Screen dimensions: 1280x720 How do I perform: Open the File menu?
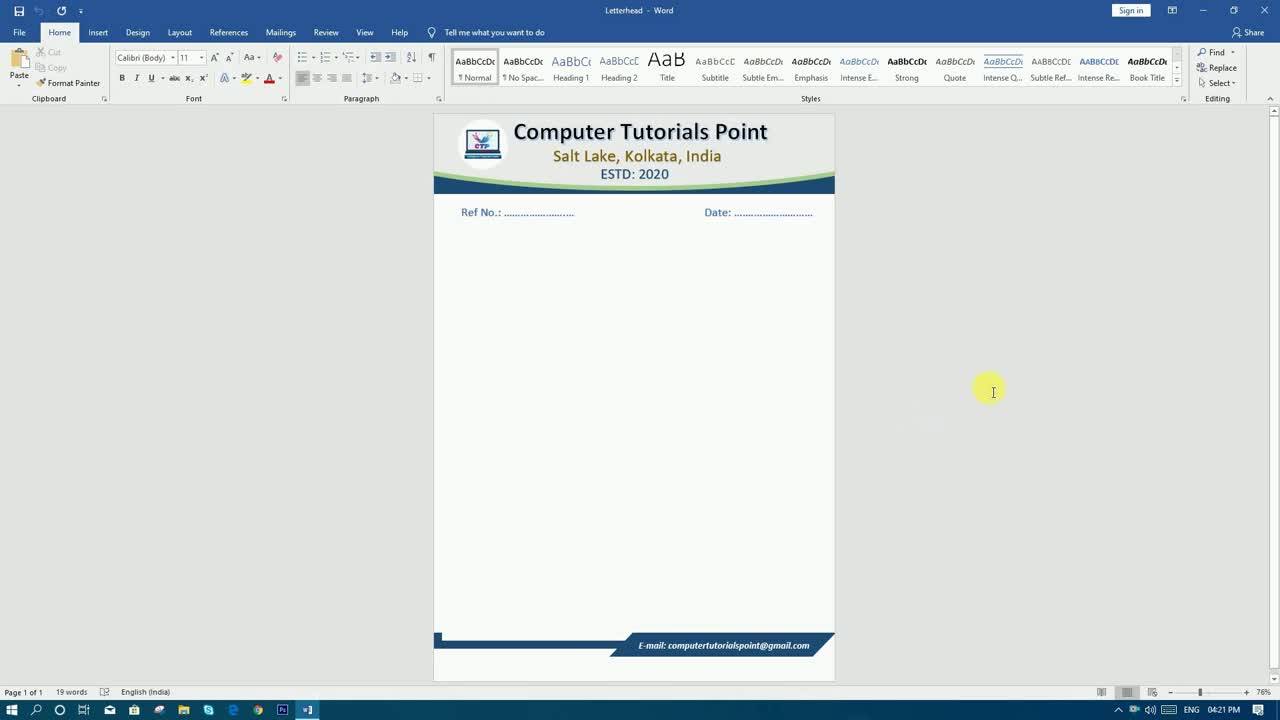19,32
